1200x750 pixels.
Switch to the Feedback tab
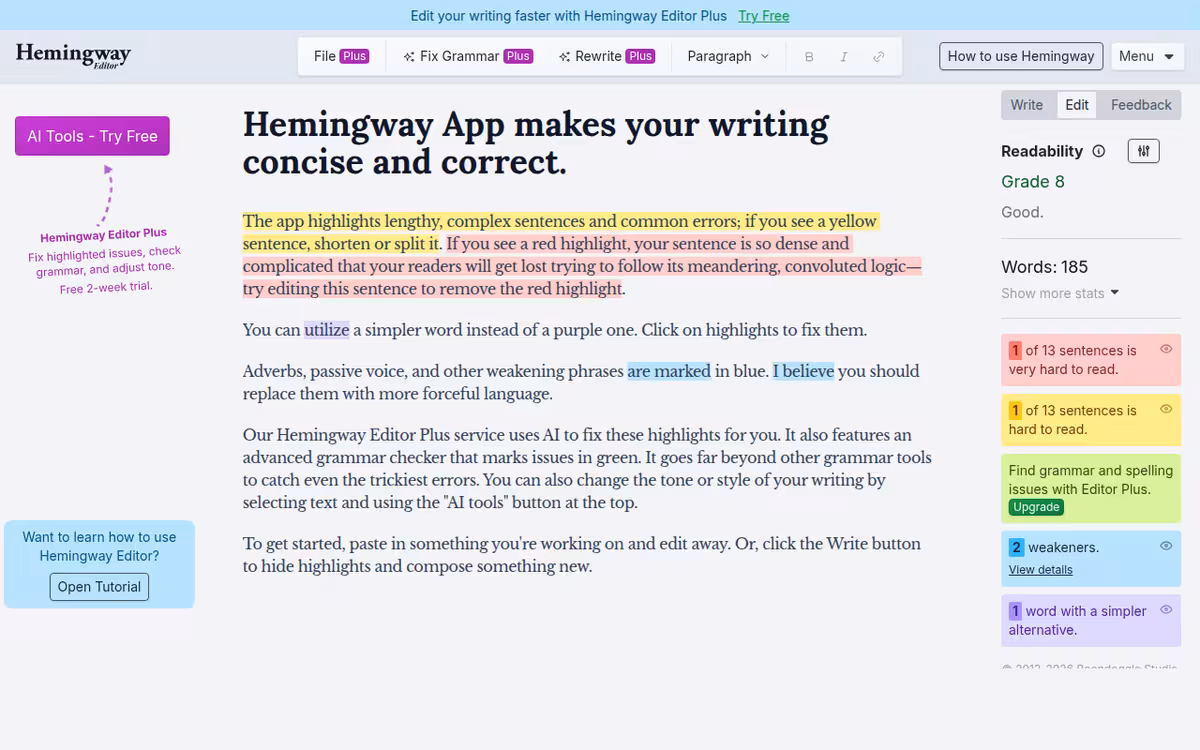(x=1141, y=105)
